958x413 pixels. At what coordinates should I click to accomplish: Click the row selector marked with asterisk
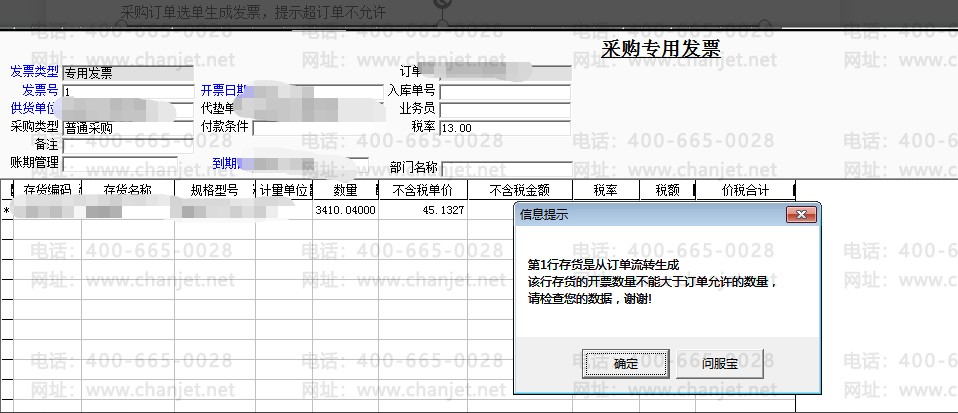[7, 210]
